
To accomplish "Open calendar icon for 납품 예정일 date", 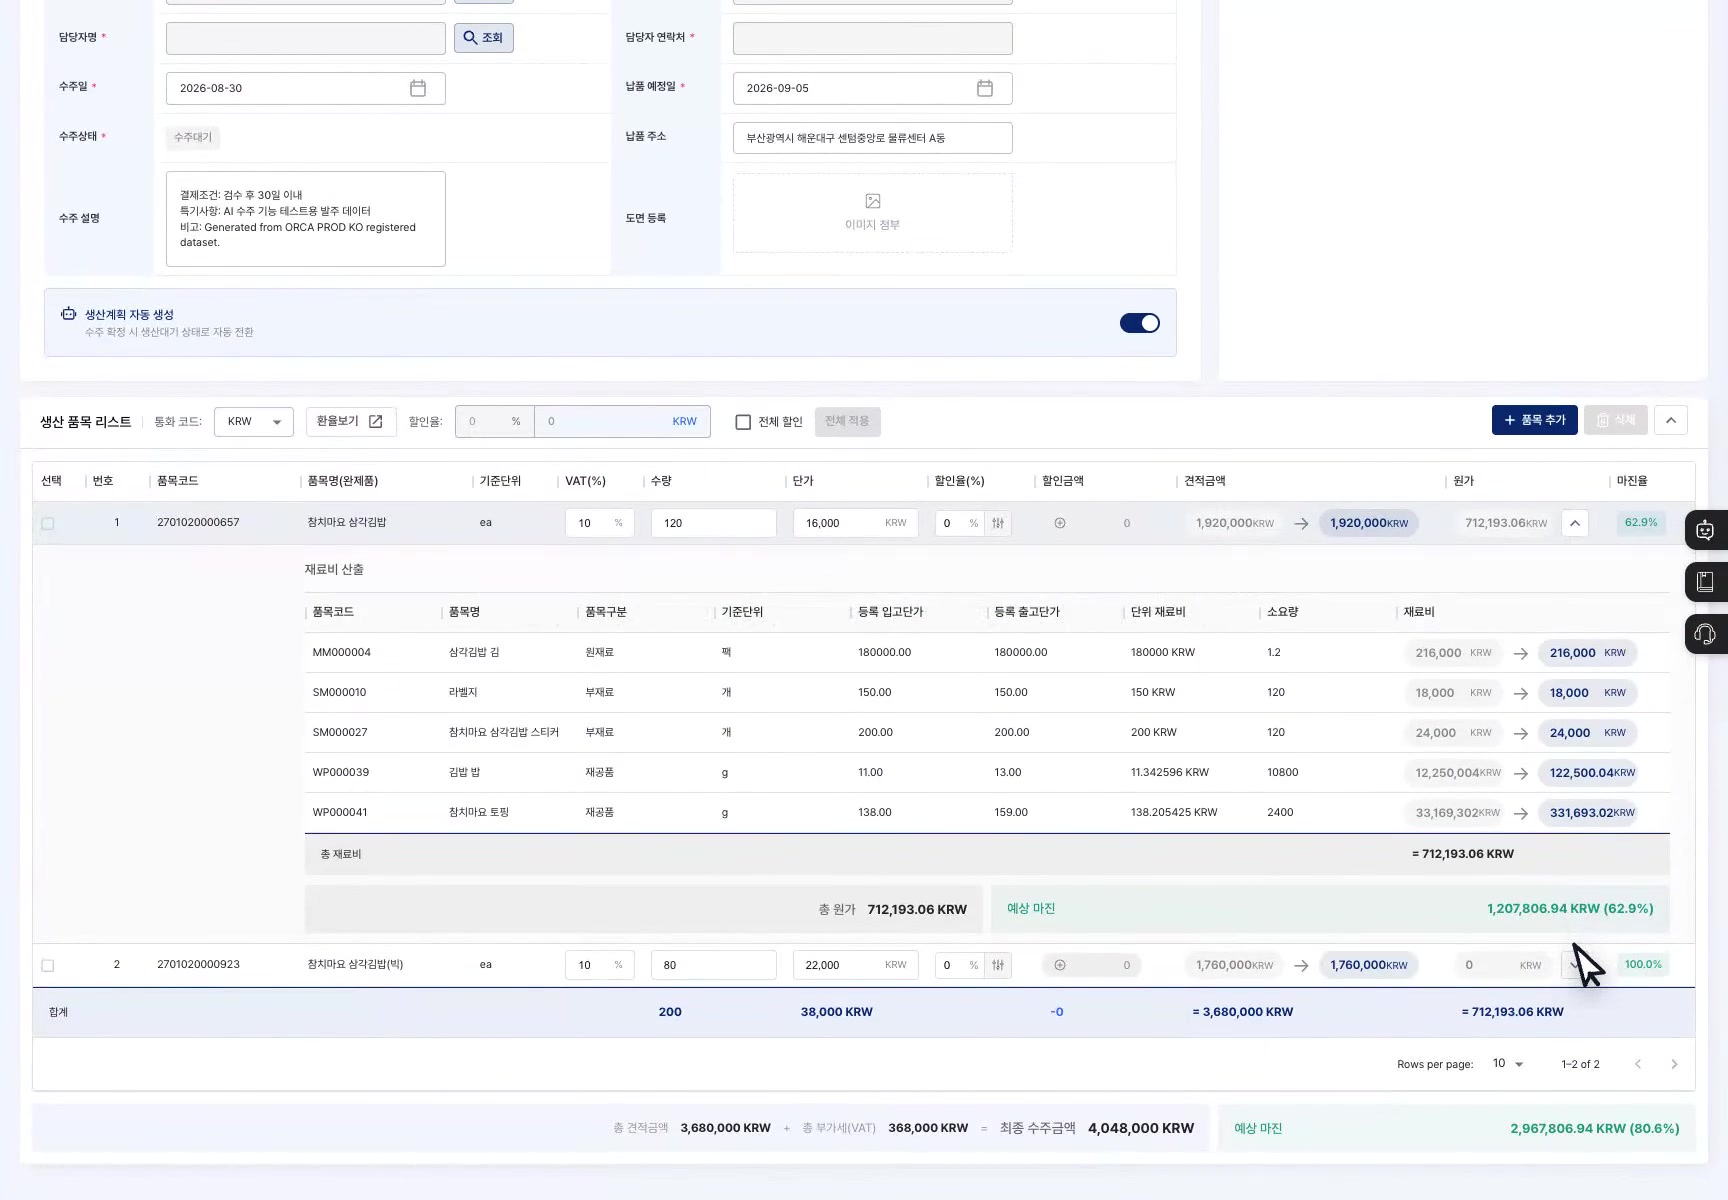I will click(985, 88).
